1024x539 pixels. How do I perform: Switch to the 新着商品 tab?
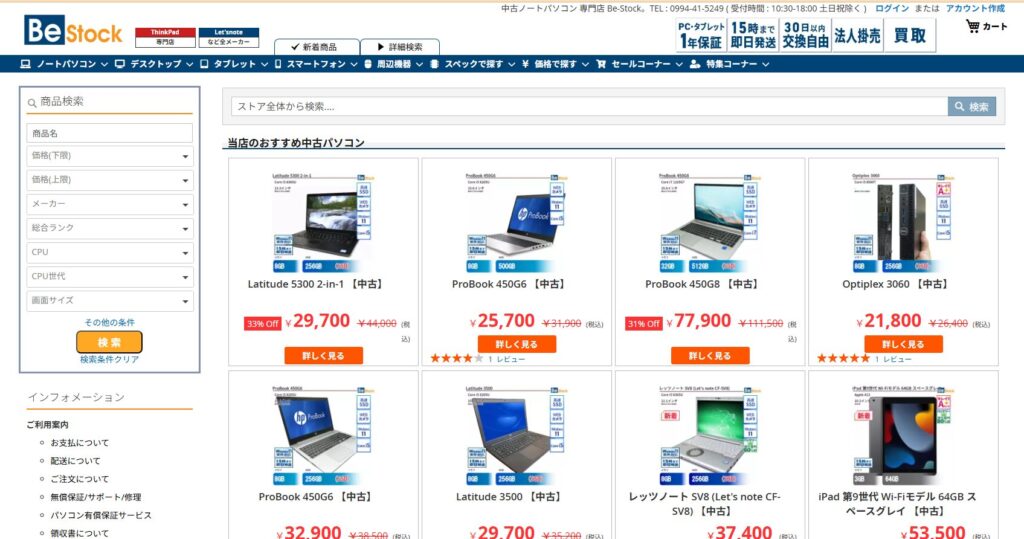click(317, 47)
